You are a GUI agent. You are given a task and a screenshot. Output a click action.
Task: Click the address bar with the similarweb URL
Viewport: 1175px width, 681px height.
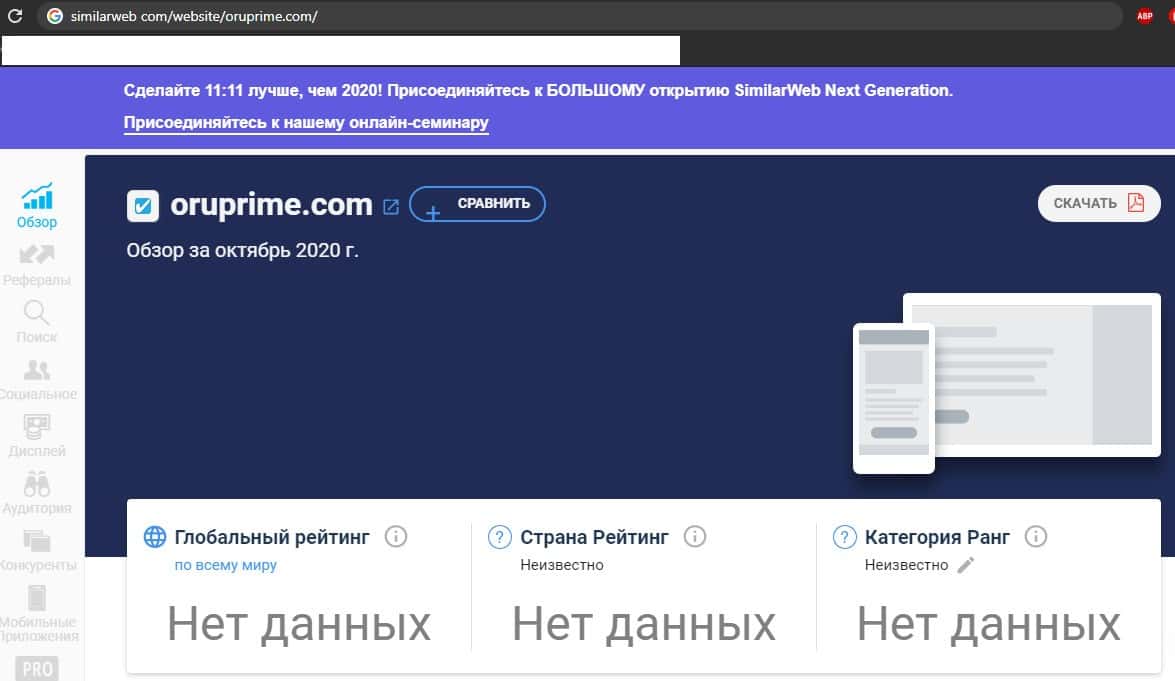click(579, 16)
